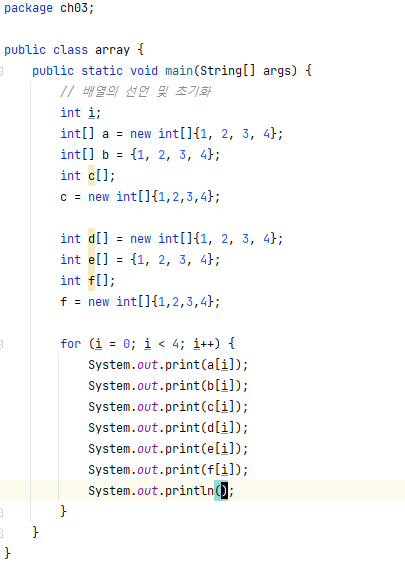The image size is (405, 566).
Task: Click the 'i < 4' loop condition
Action: tap(161, 343)
